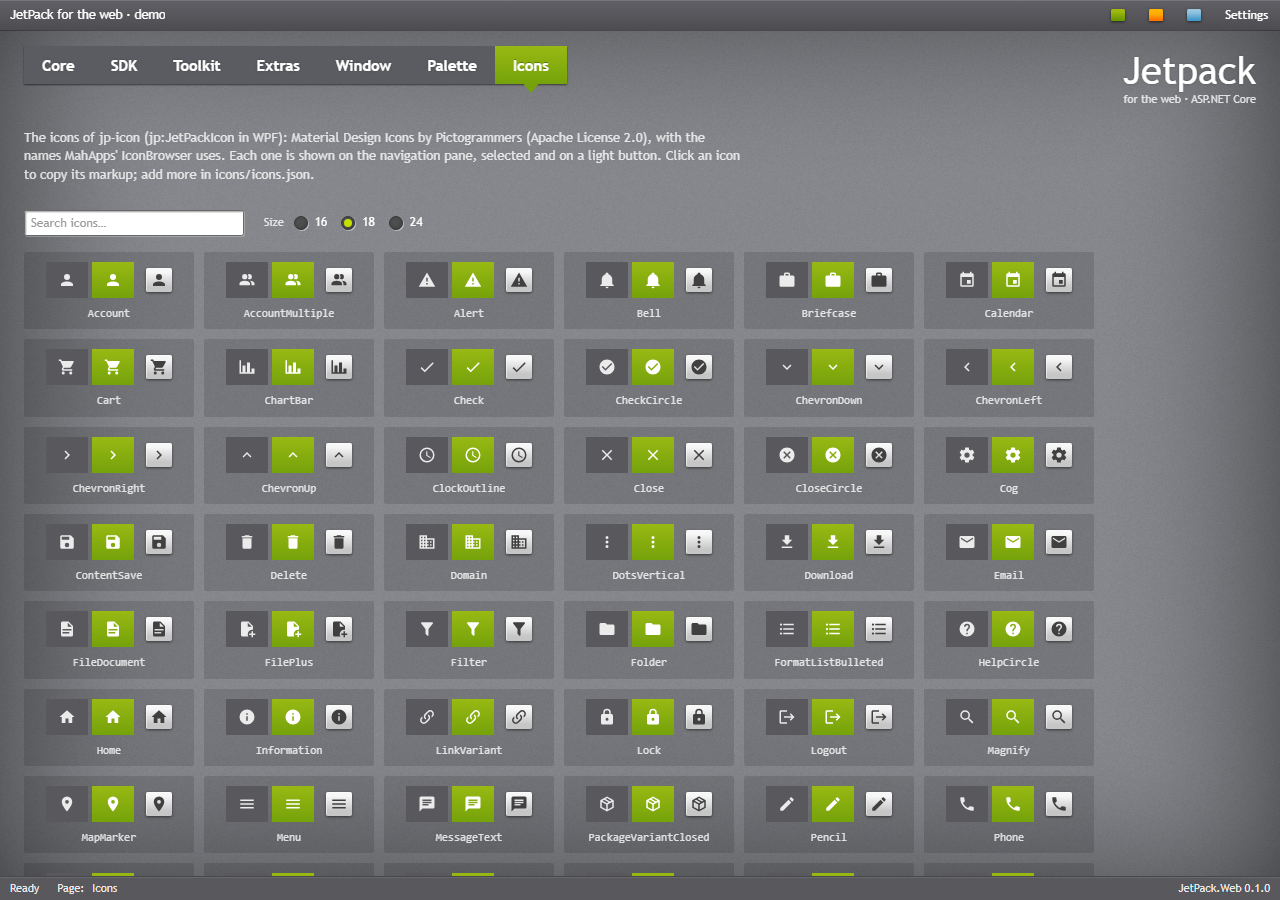
Task: Click the green Filter icon
Action: (473, 629)
